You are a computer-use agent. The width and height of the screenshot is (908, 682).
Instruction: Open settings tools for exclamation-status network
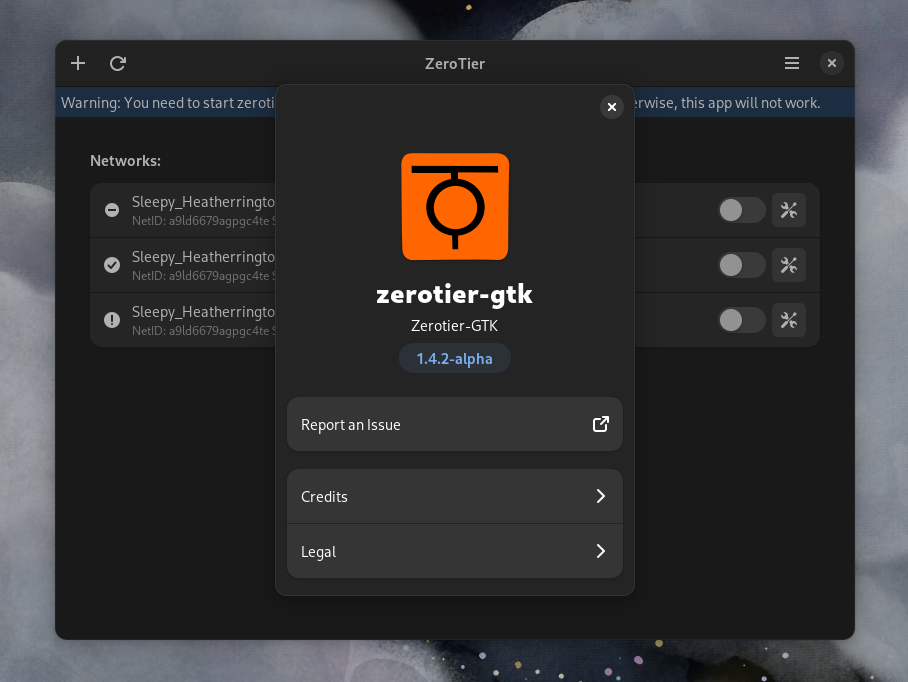[789, 320]
